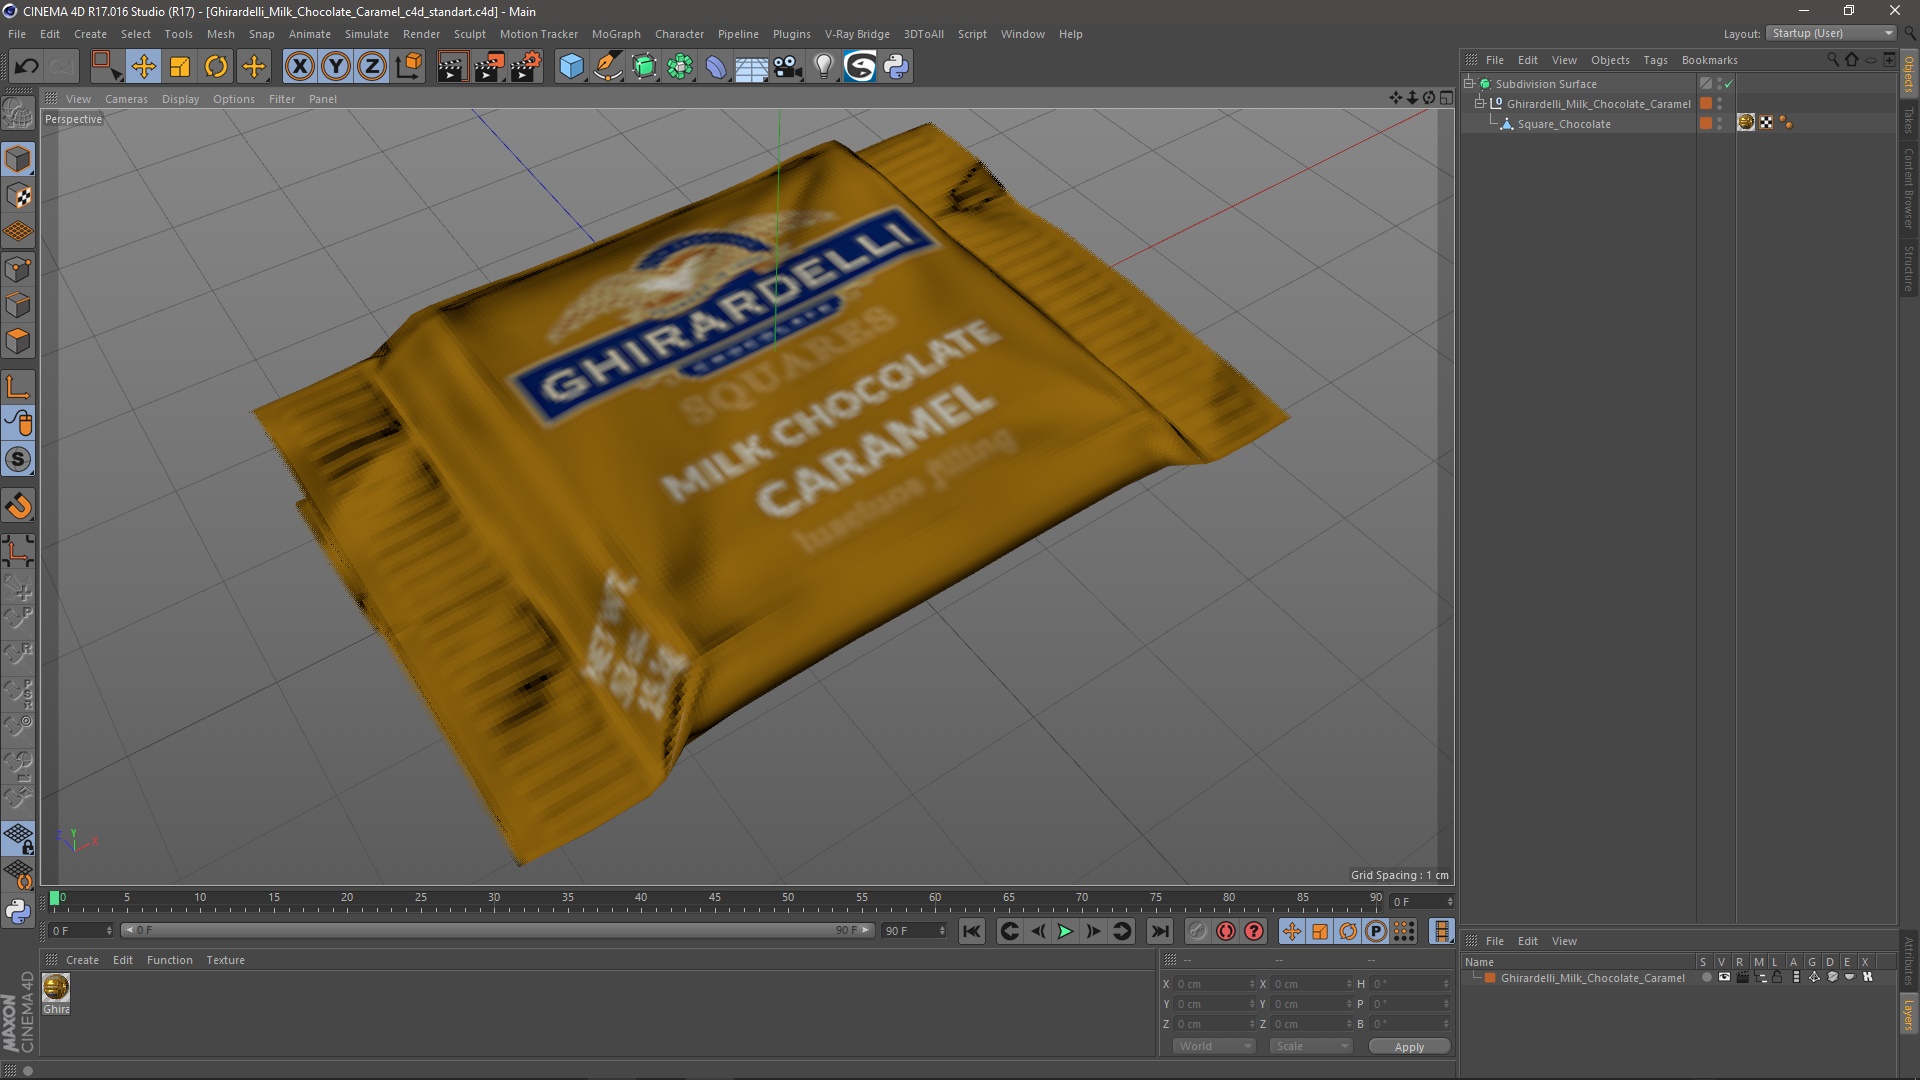Select the Scale tool icon
Viewport: 1920px width, 1080px height.
[x=180, y=67]
